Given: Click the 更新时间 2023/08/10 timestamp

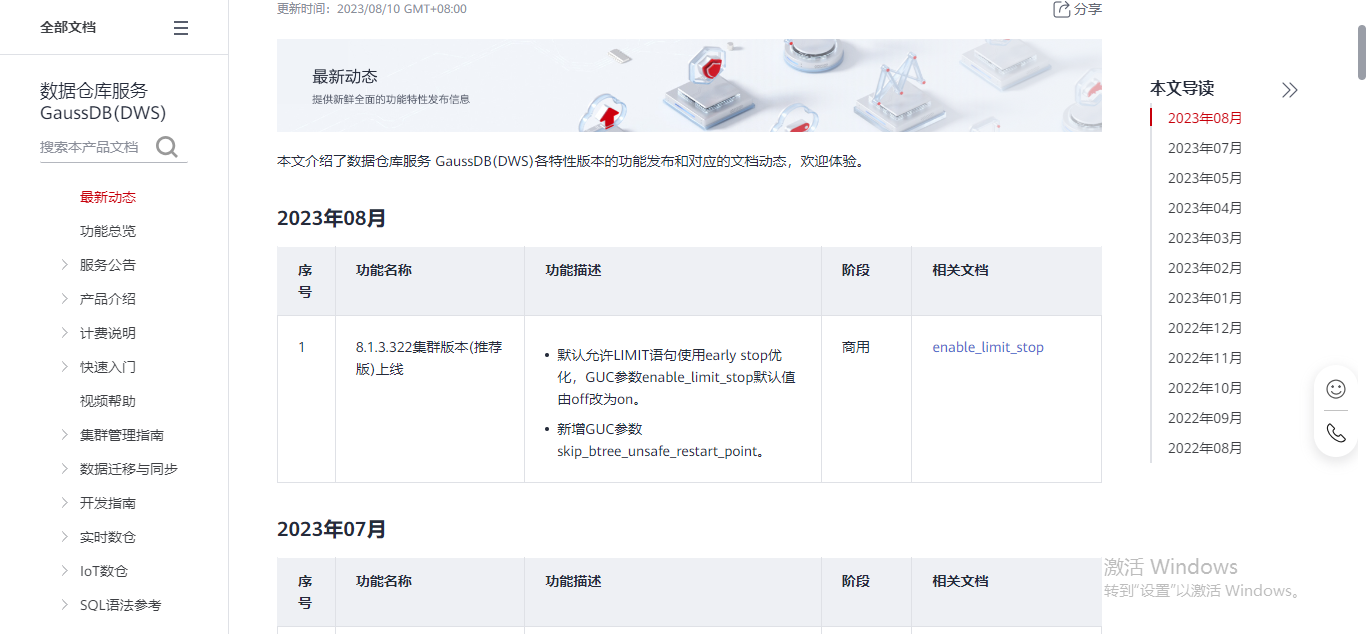Looking at the screenshot, I should [372, 9].
